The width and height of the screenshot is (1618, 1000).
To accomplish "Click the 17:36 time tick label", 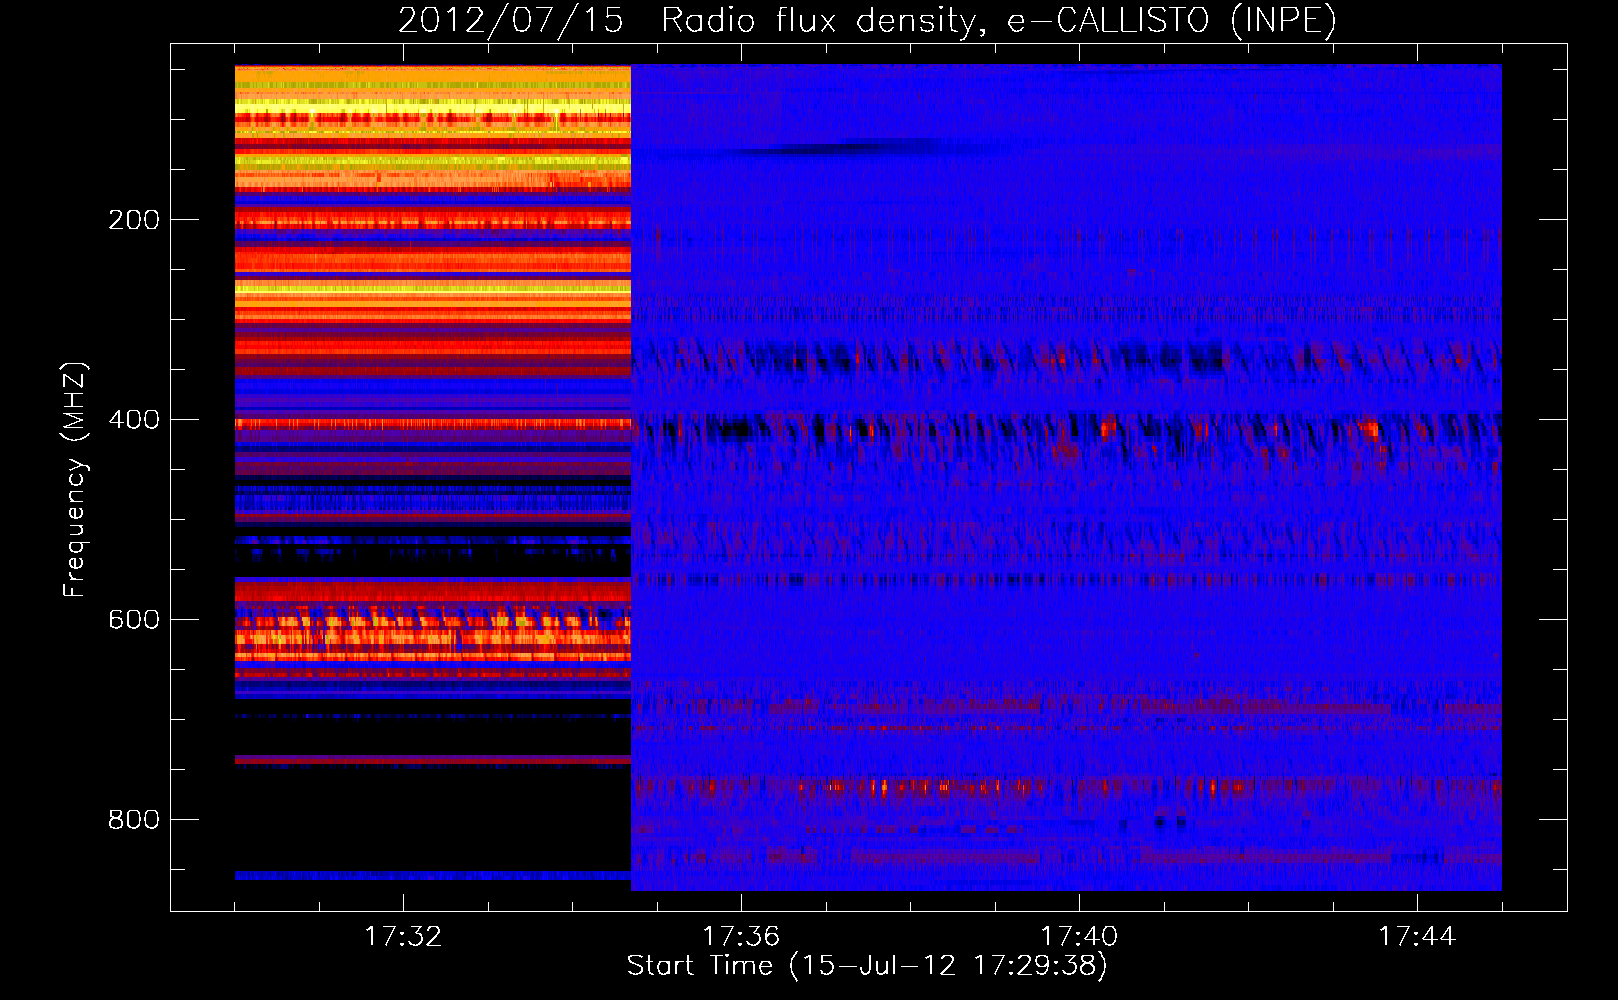I will [741, 937].
